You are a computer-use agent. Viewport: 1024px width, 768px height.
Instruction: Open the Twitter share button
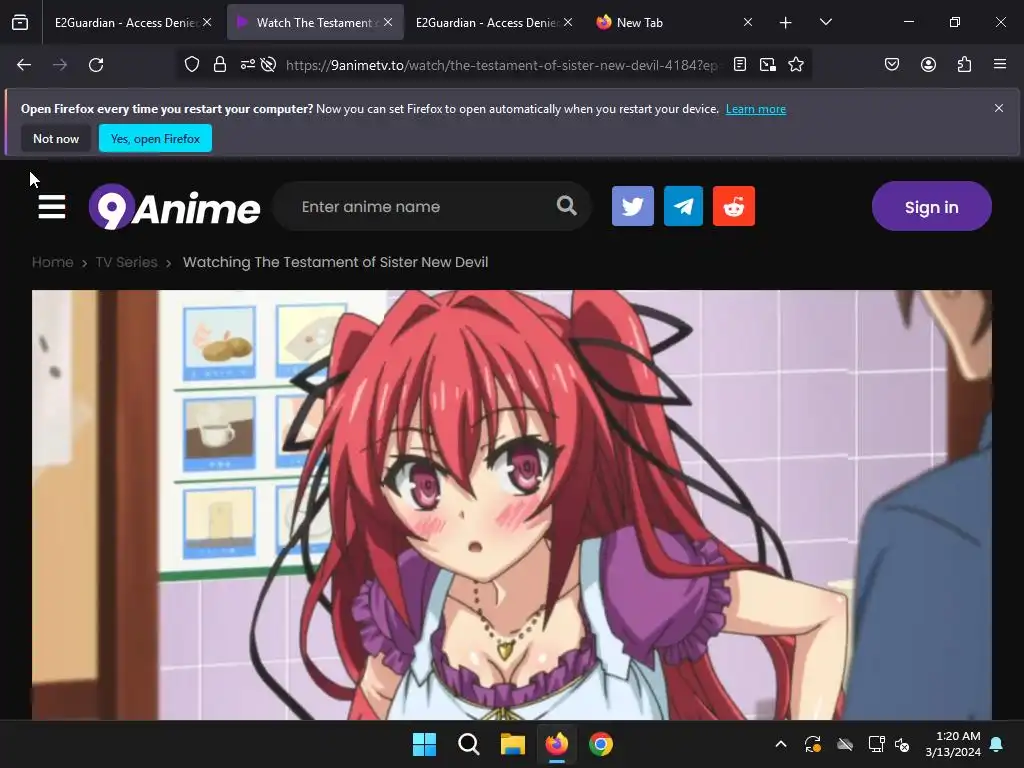click(632, 206)
